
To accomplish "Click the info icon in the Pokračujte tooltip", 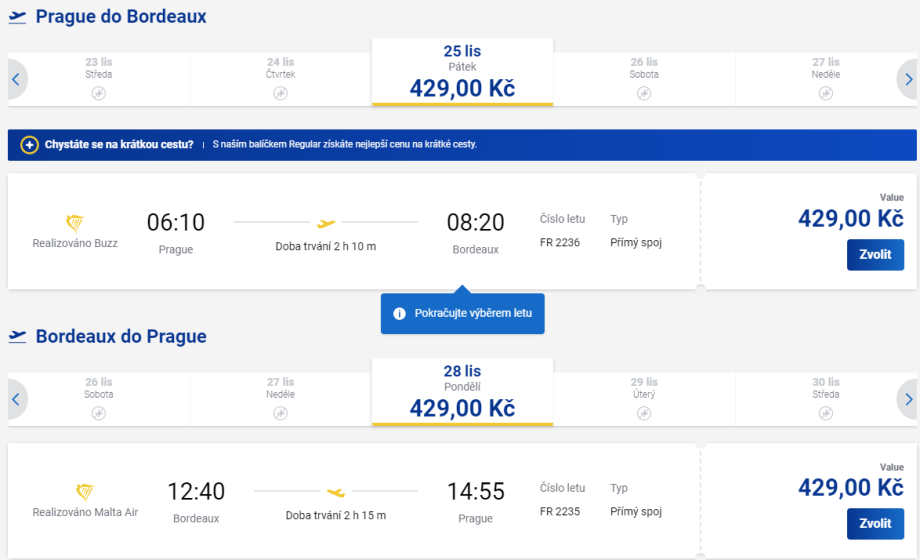I will coord(400,313).
